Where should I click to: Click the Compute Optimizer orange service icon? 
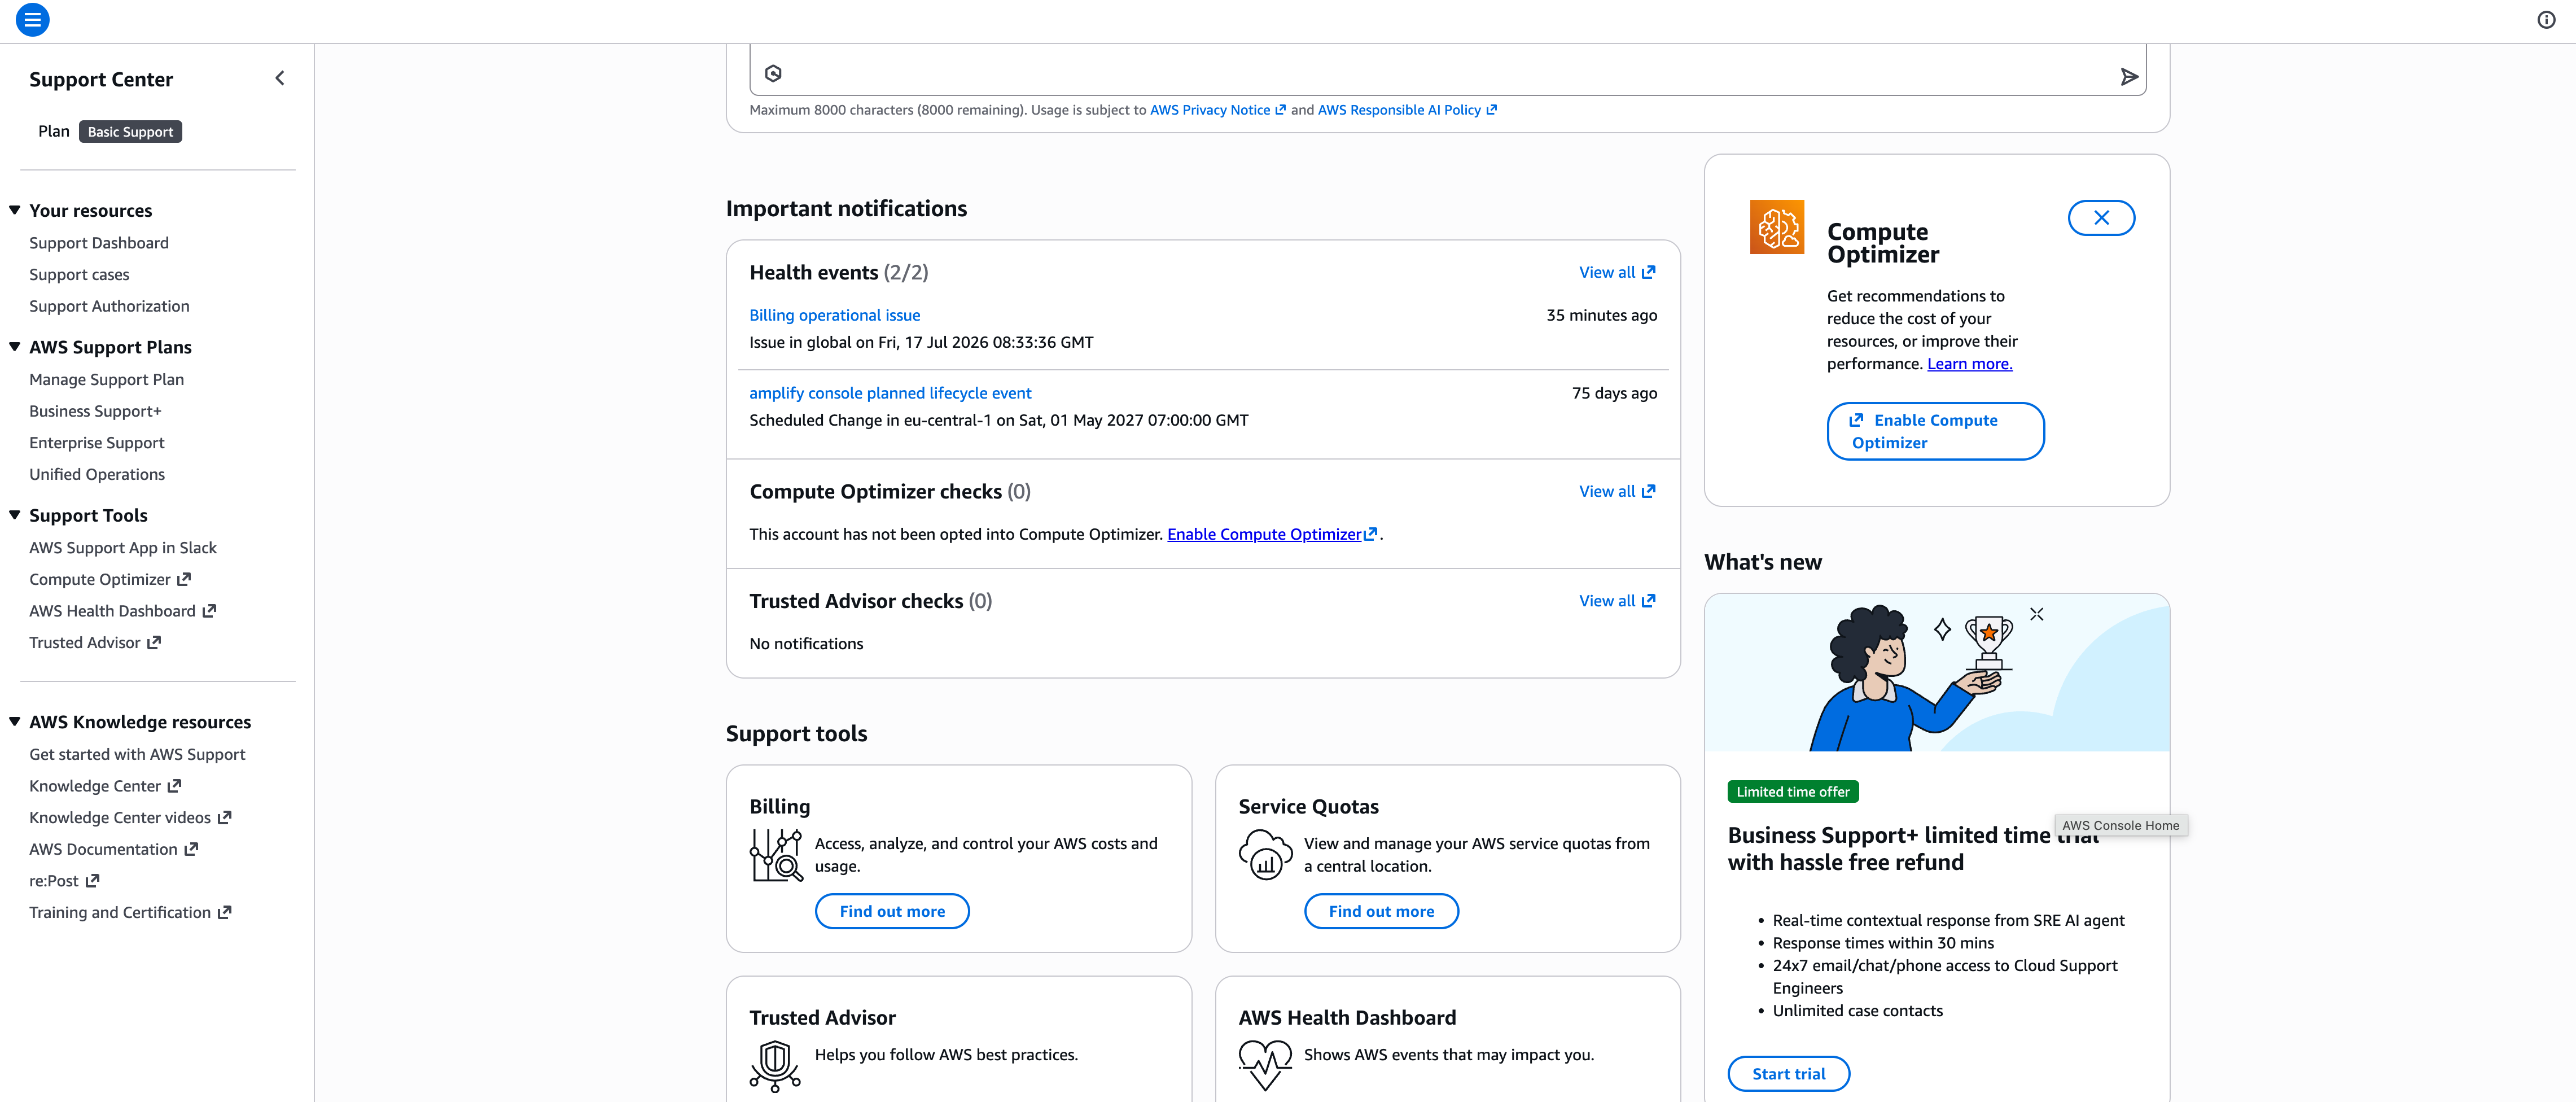[1777, 227]
